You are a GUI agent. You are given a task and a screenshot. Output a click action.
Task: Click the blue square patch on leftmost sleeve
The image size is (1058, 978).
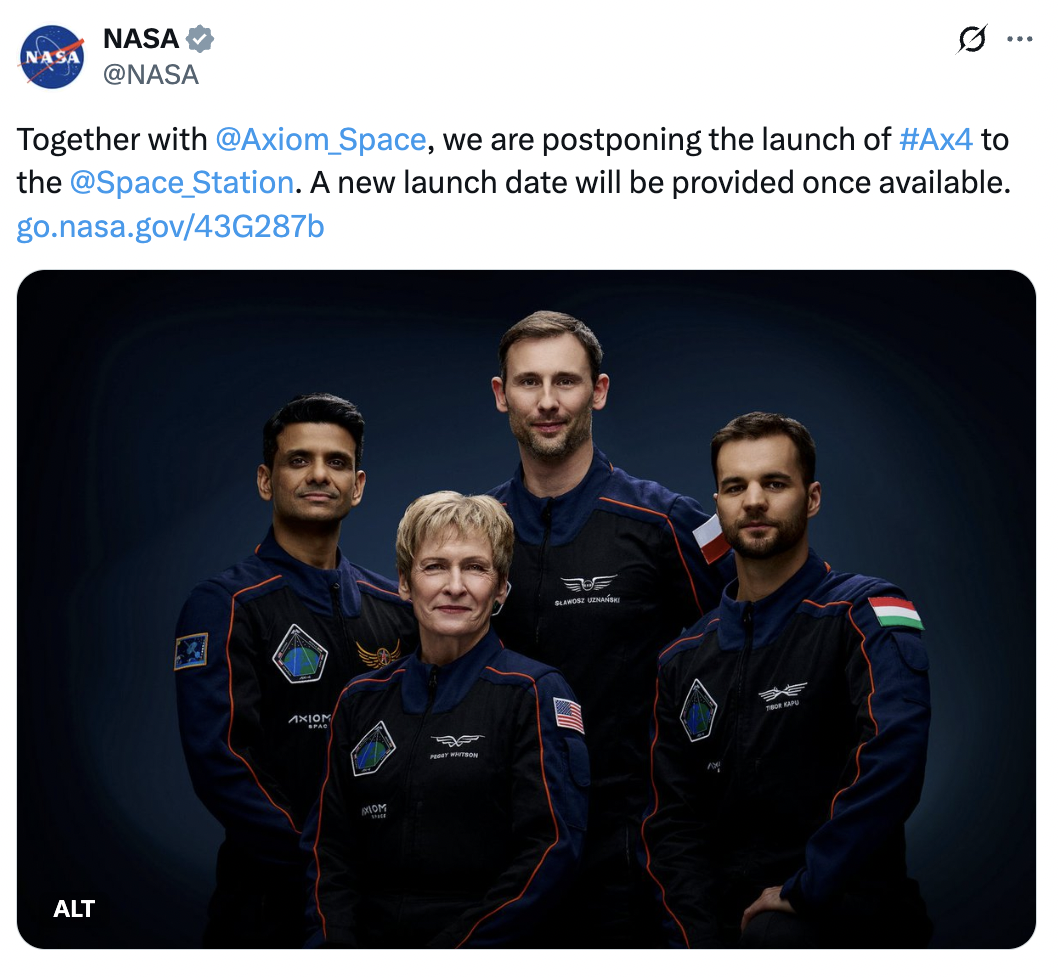pyautogui.click(x=191, y=650)
